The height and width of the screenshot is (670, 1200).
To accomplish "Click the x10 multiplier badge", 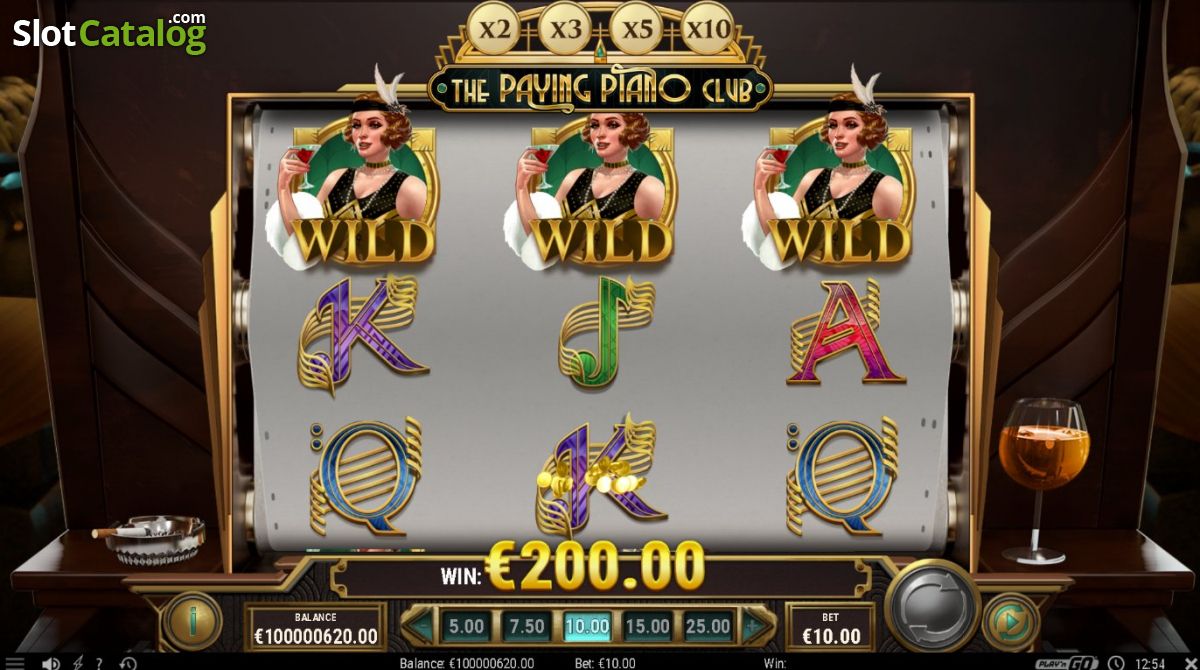I will pyautogui.click(x=709, y=30).
